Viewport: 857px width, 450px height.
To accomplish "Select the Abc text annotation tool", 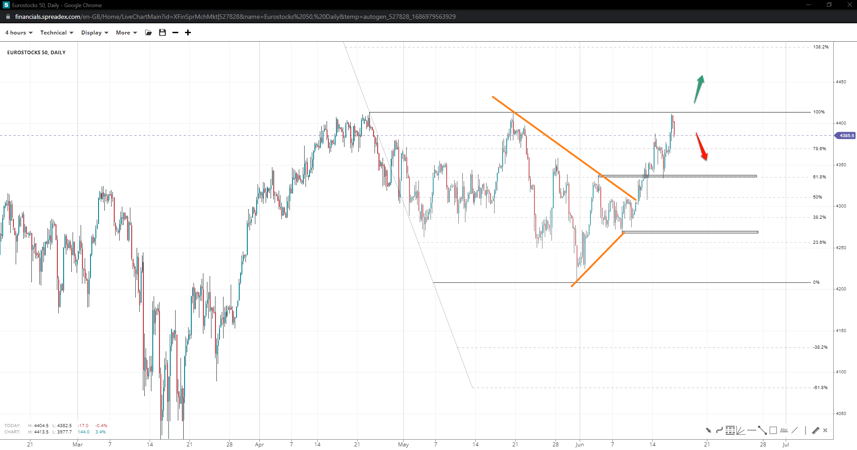I will 784,430.
